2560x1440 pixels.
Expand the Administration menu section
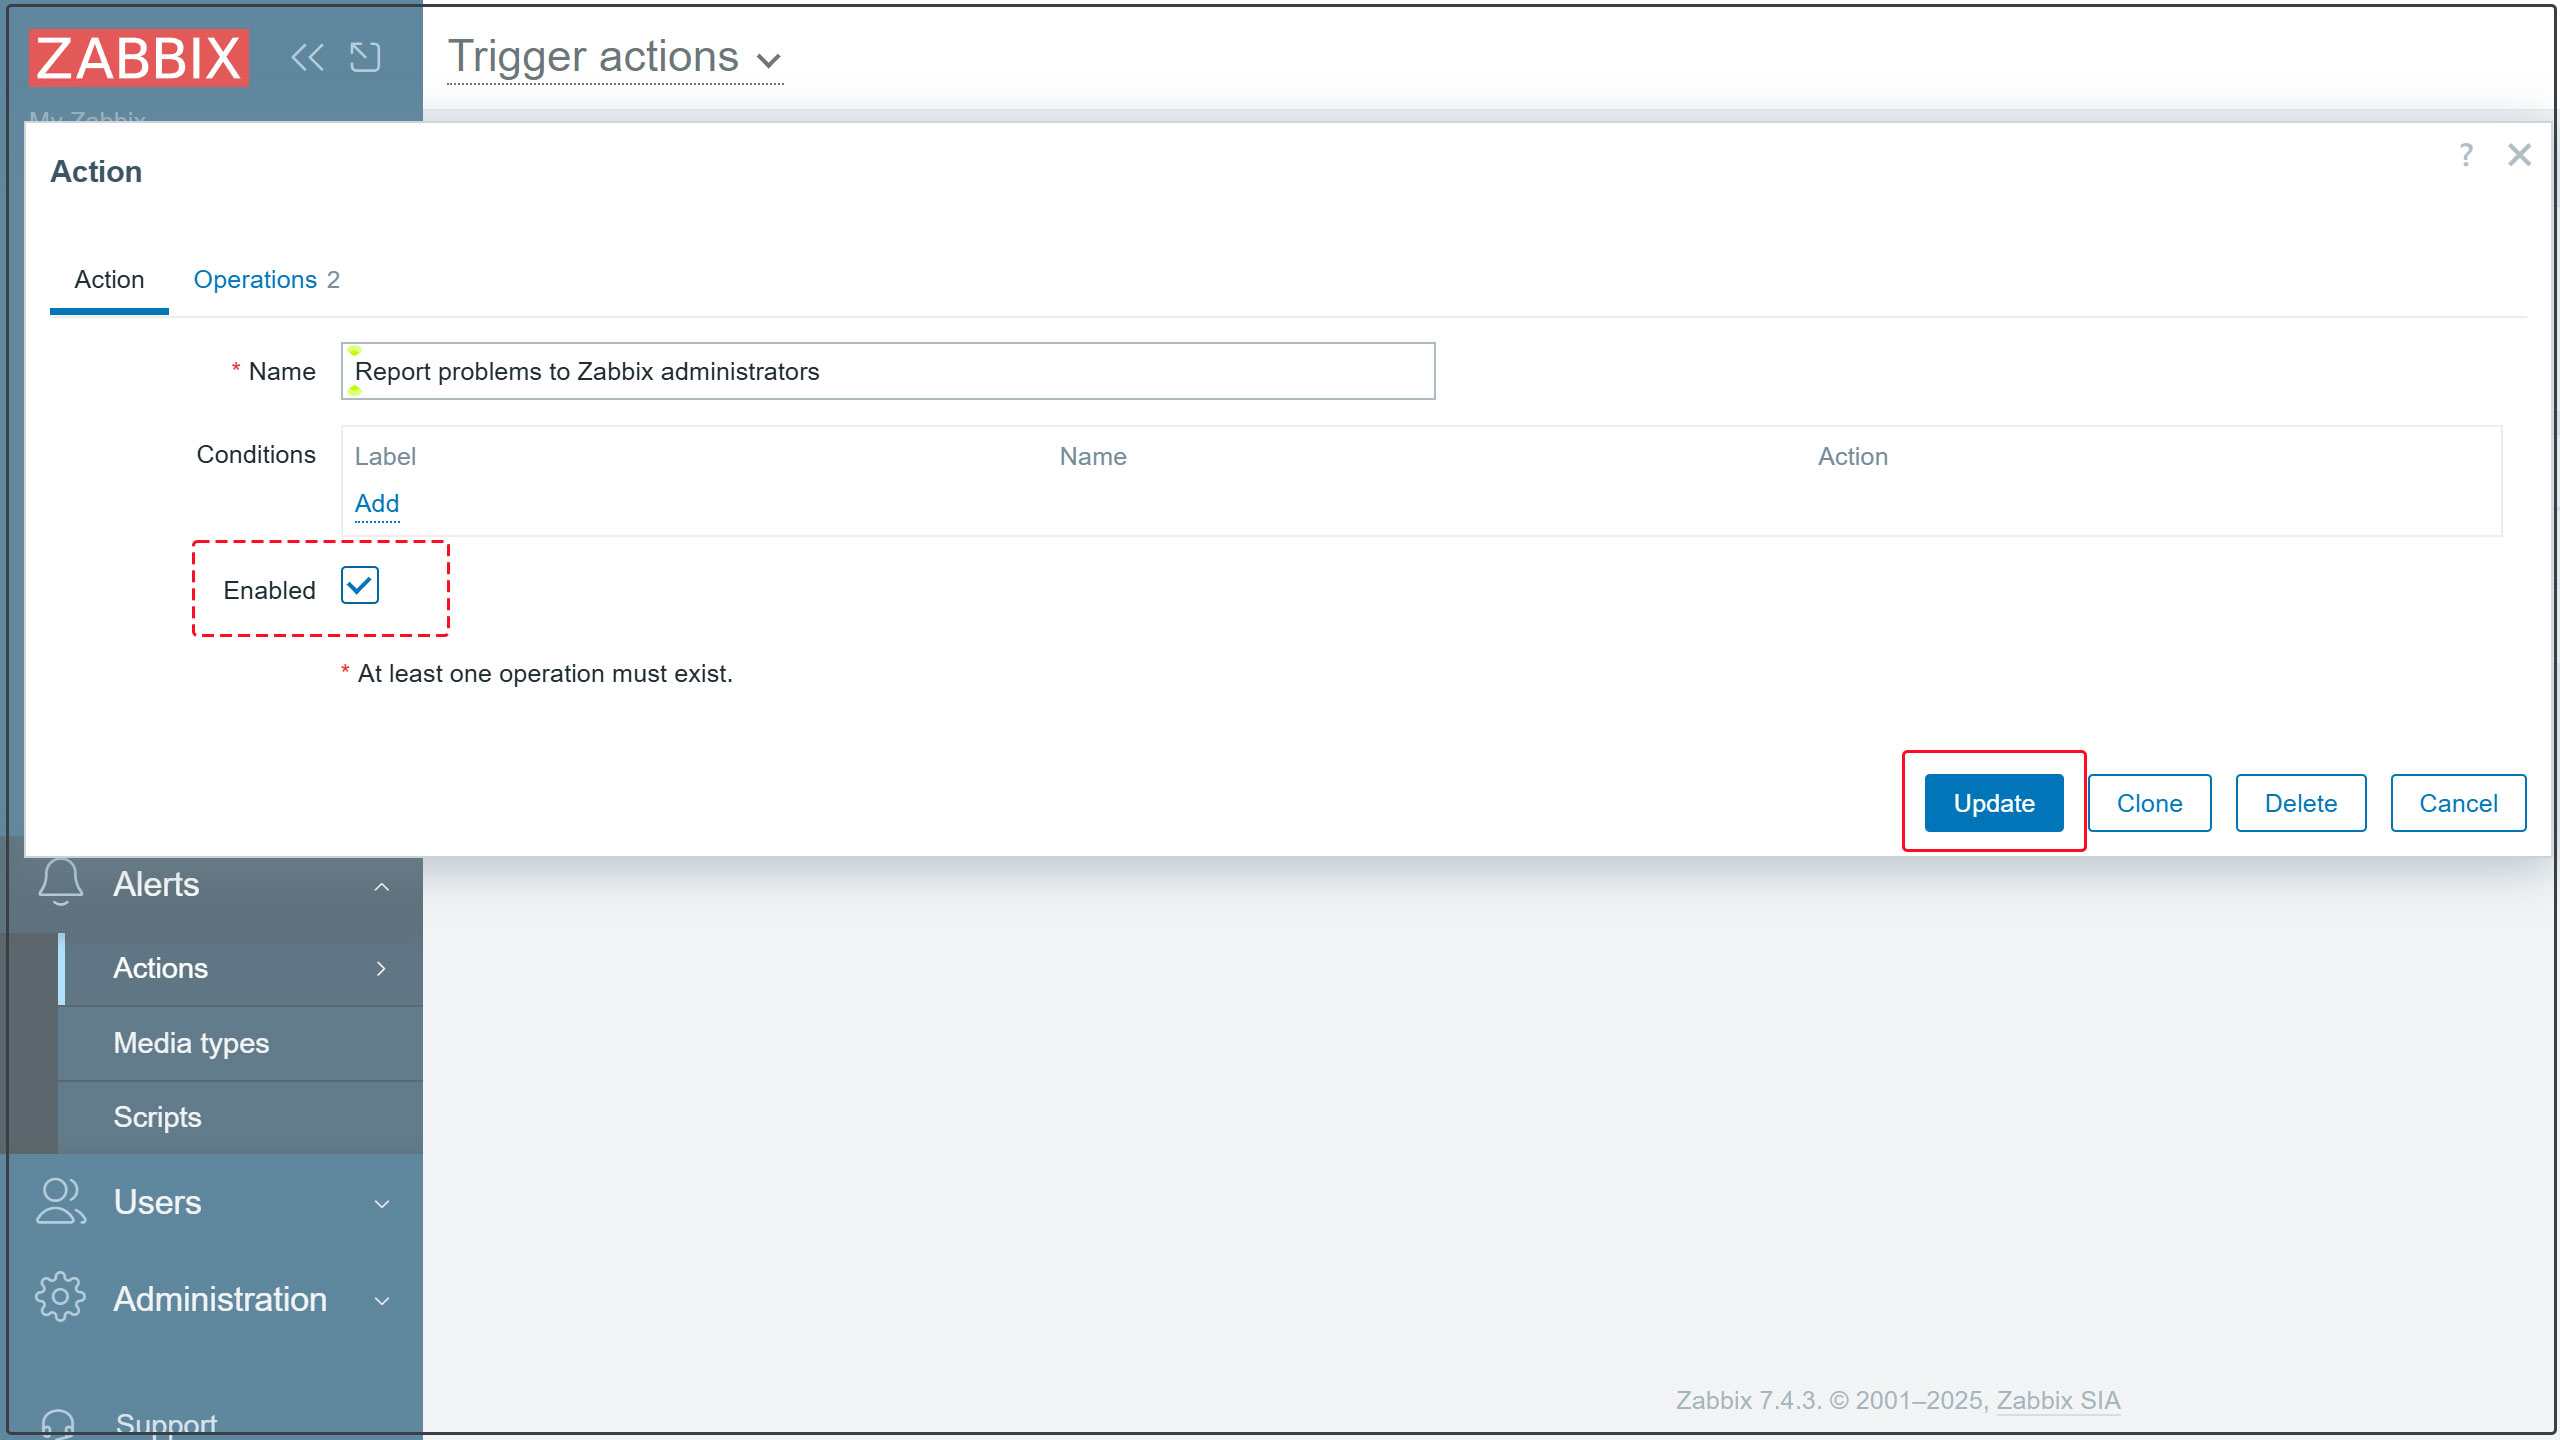click(381, 1301)
